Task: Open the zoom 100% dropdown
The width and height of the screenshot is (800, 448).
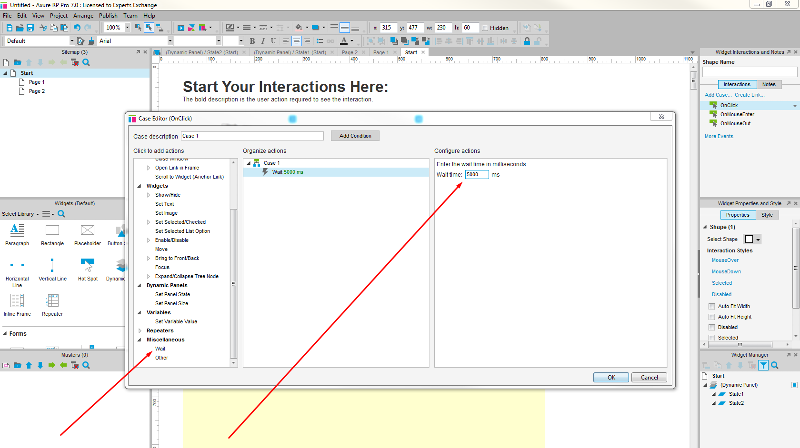Action: 127,28
